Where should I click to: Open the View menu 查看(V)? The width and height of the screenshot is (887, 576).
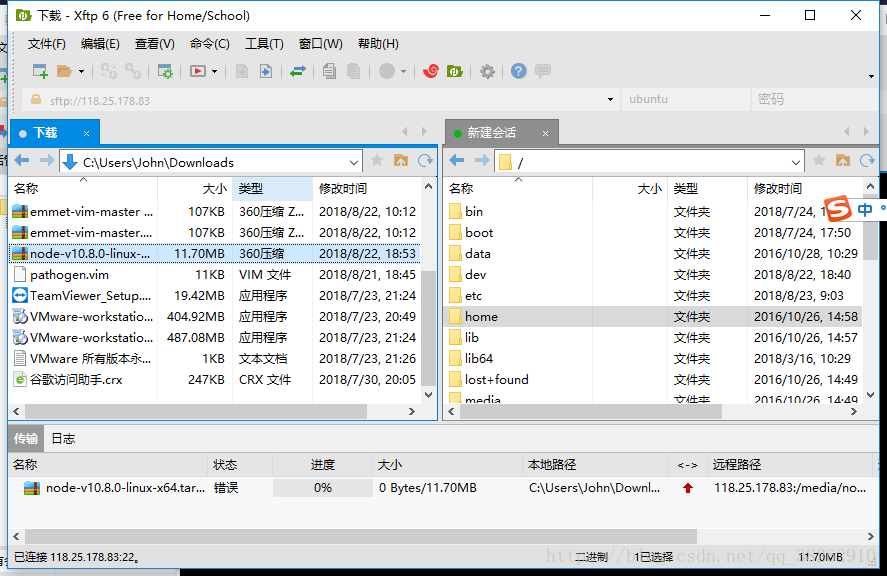pos(154,44)
